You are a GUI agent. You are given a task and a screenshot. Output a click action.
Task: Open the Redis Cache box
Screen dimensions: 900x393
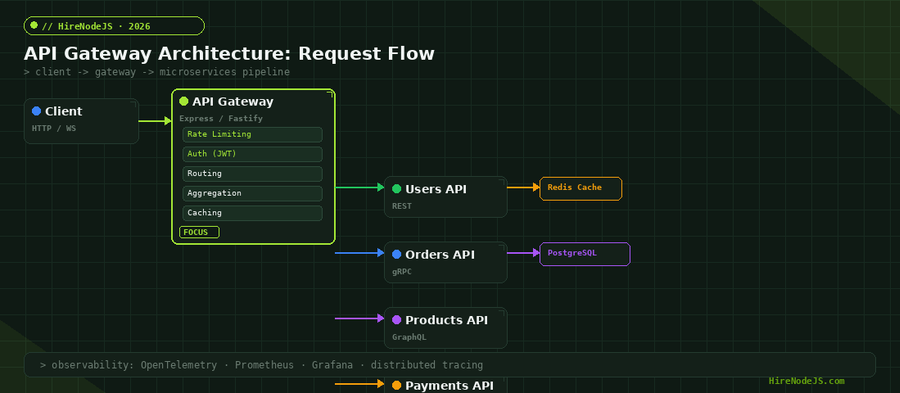pyautogui.click(x=581, y=188)
